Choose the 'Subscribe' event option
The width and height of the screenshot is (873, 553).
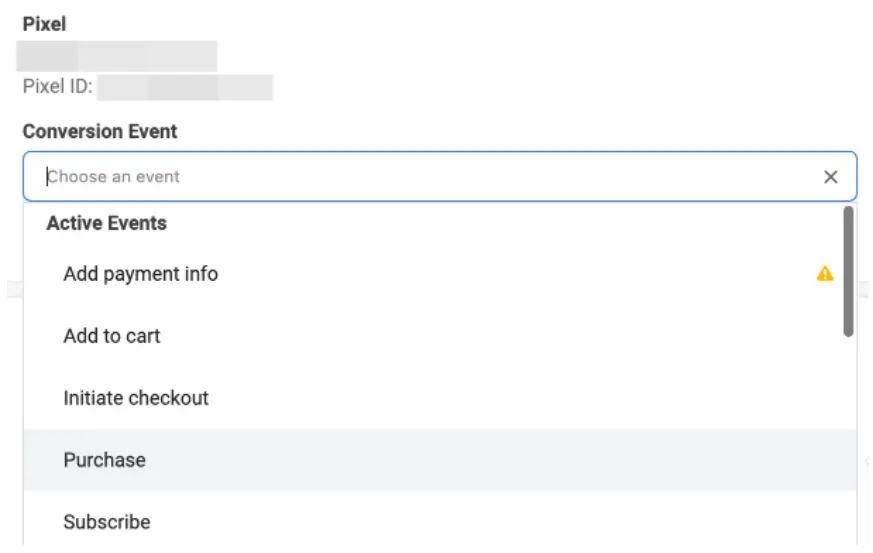pos(107,522)
